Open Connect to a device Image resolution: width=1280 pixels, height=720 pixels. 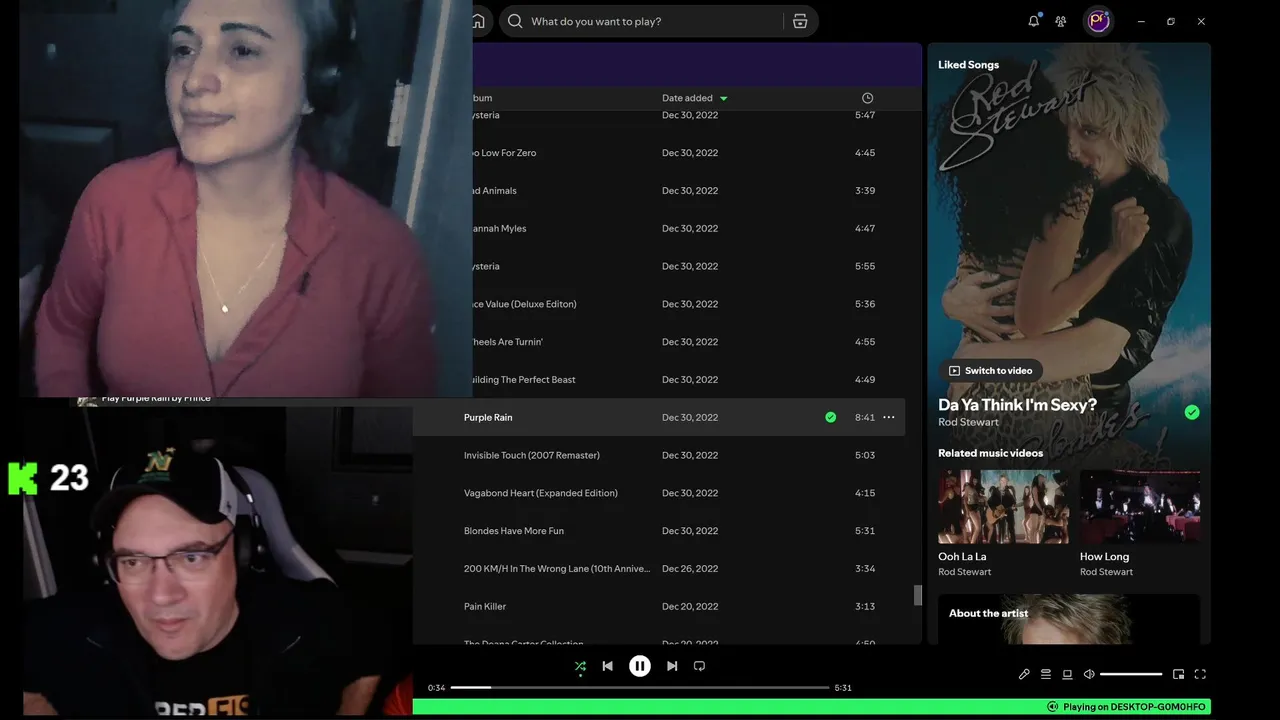[x=1067, y=674]
